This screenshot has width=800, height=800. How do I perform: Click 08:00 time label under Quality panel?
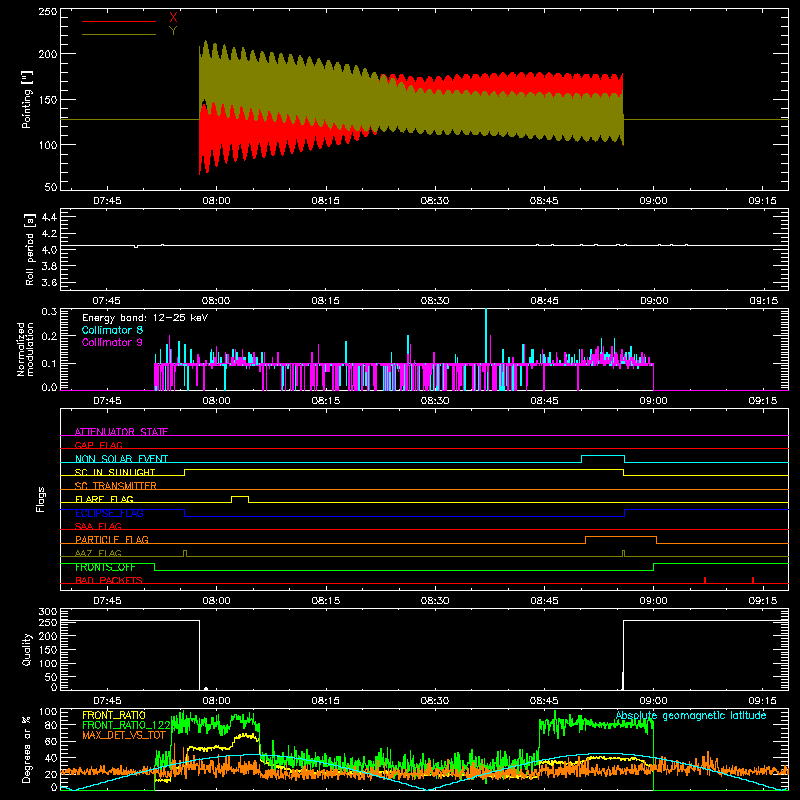[x=216, y=701]
